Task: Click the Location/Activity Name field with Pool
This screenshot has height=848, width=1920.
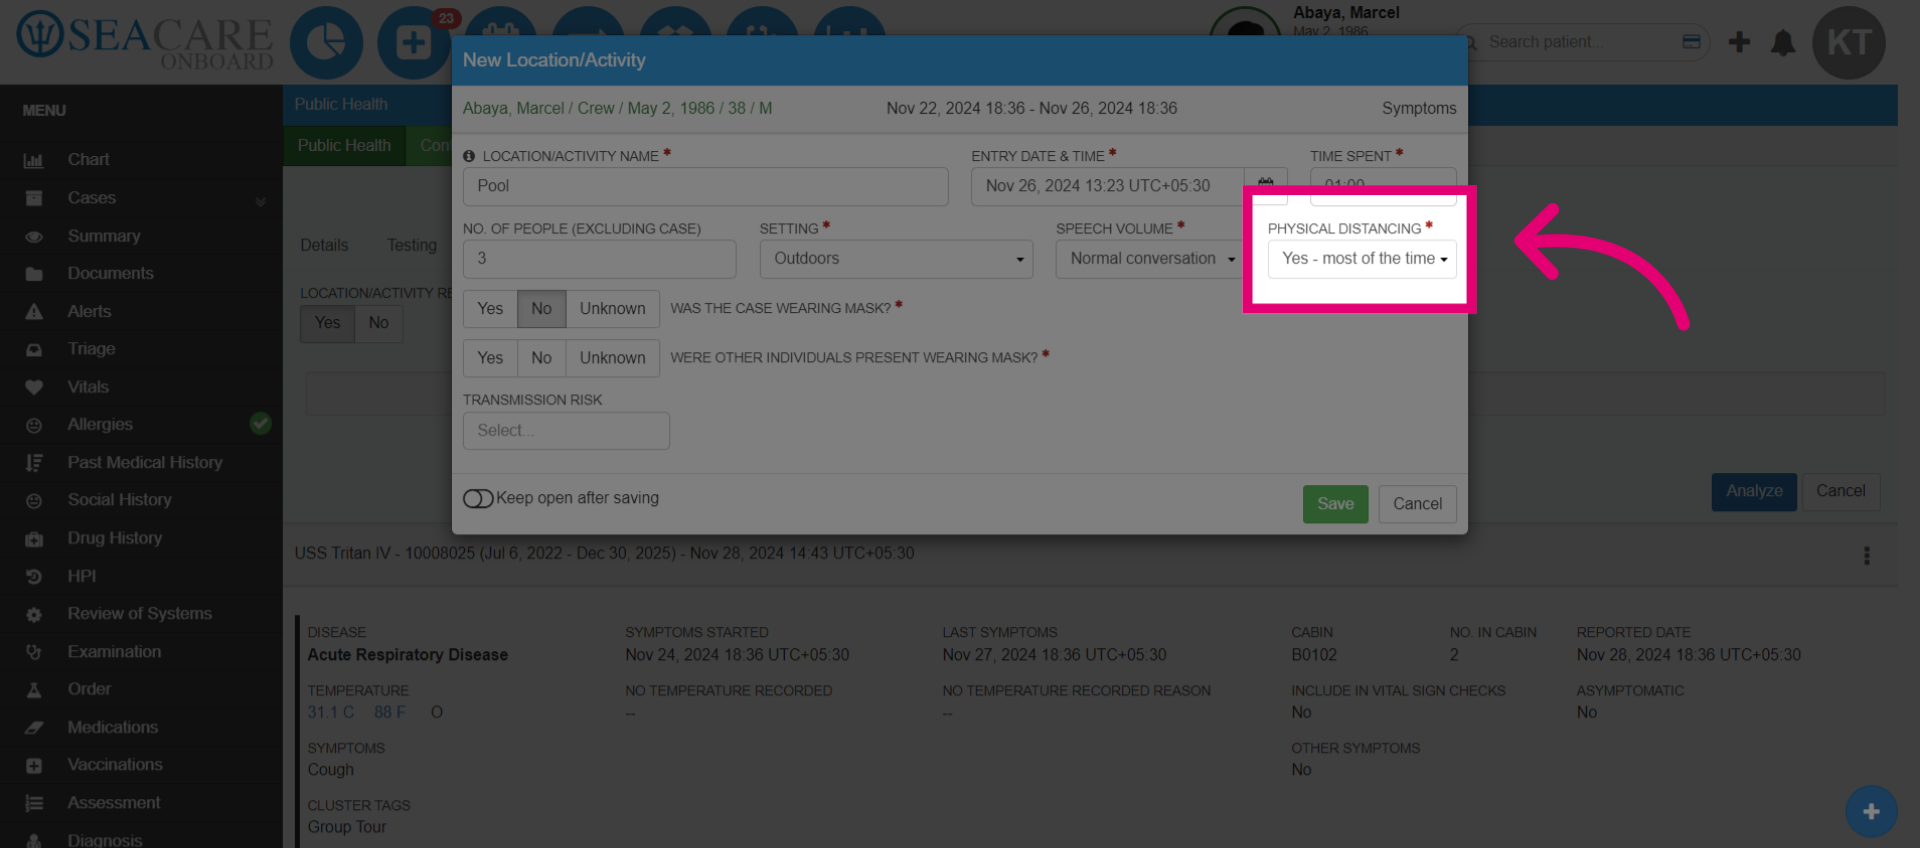Action: 705,187
